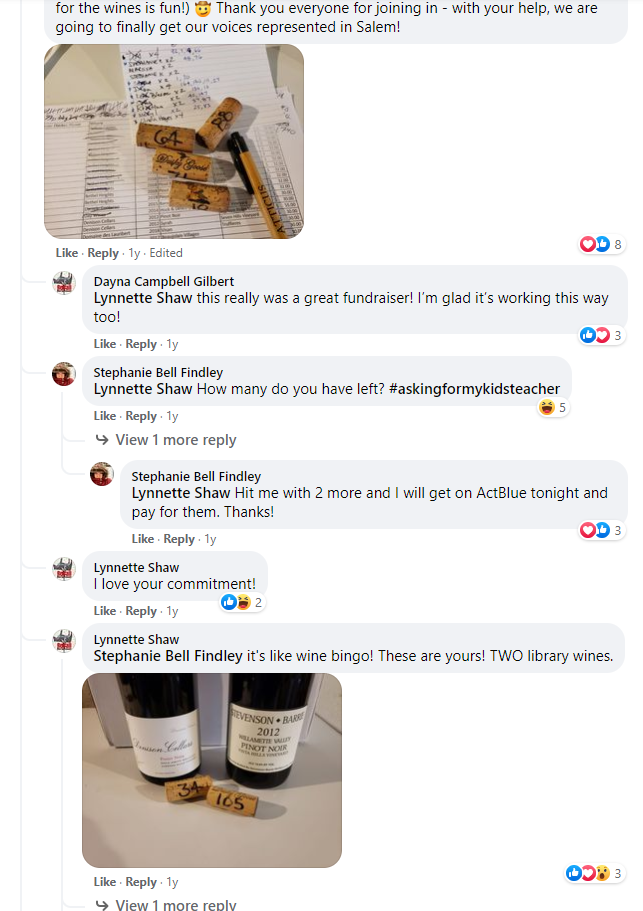Screen dimensions: 643x911
Task: Open the numbered corks photo
Action: coord(174,141)
